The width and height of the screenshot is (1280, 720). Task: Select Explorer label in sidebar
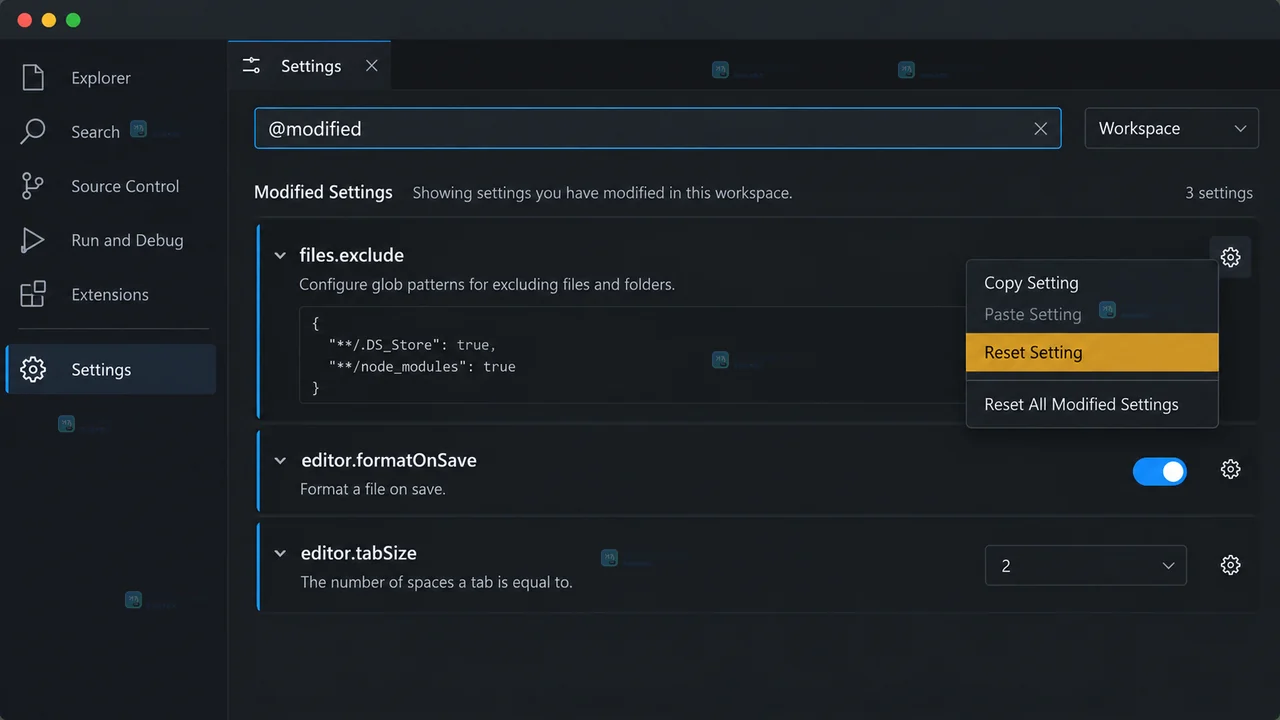click(x=101, y=78)
